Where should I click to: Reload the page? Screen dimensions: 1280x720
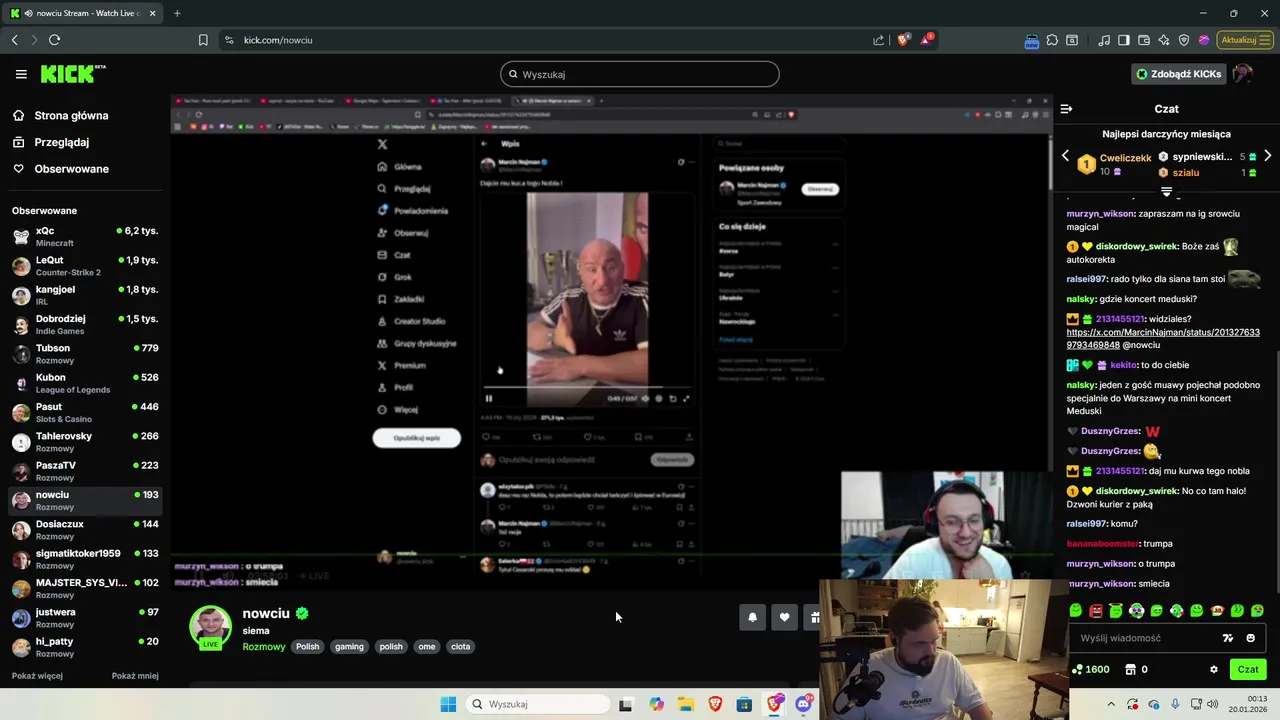[x=54, y=40]
